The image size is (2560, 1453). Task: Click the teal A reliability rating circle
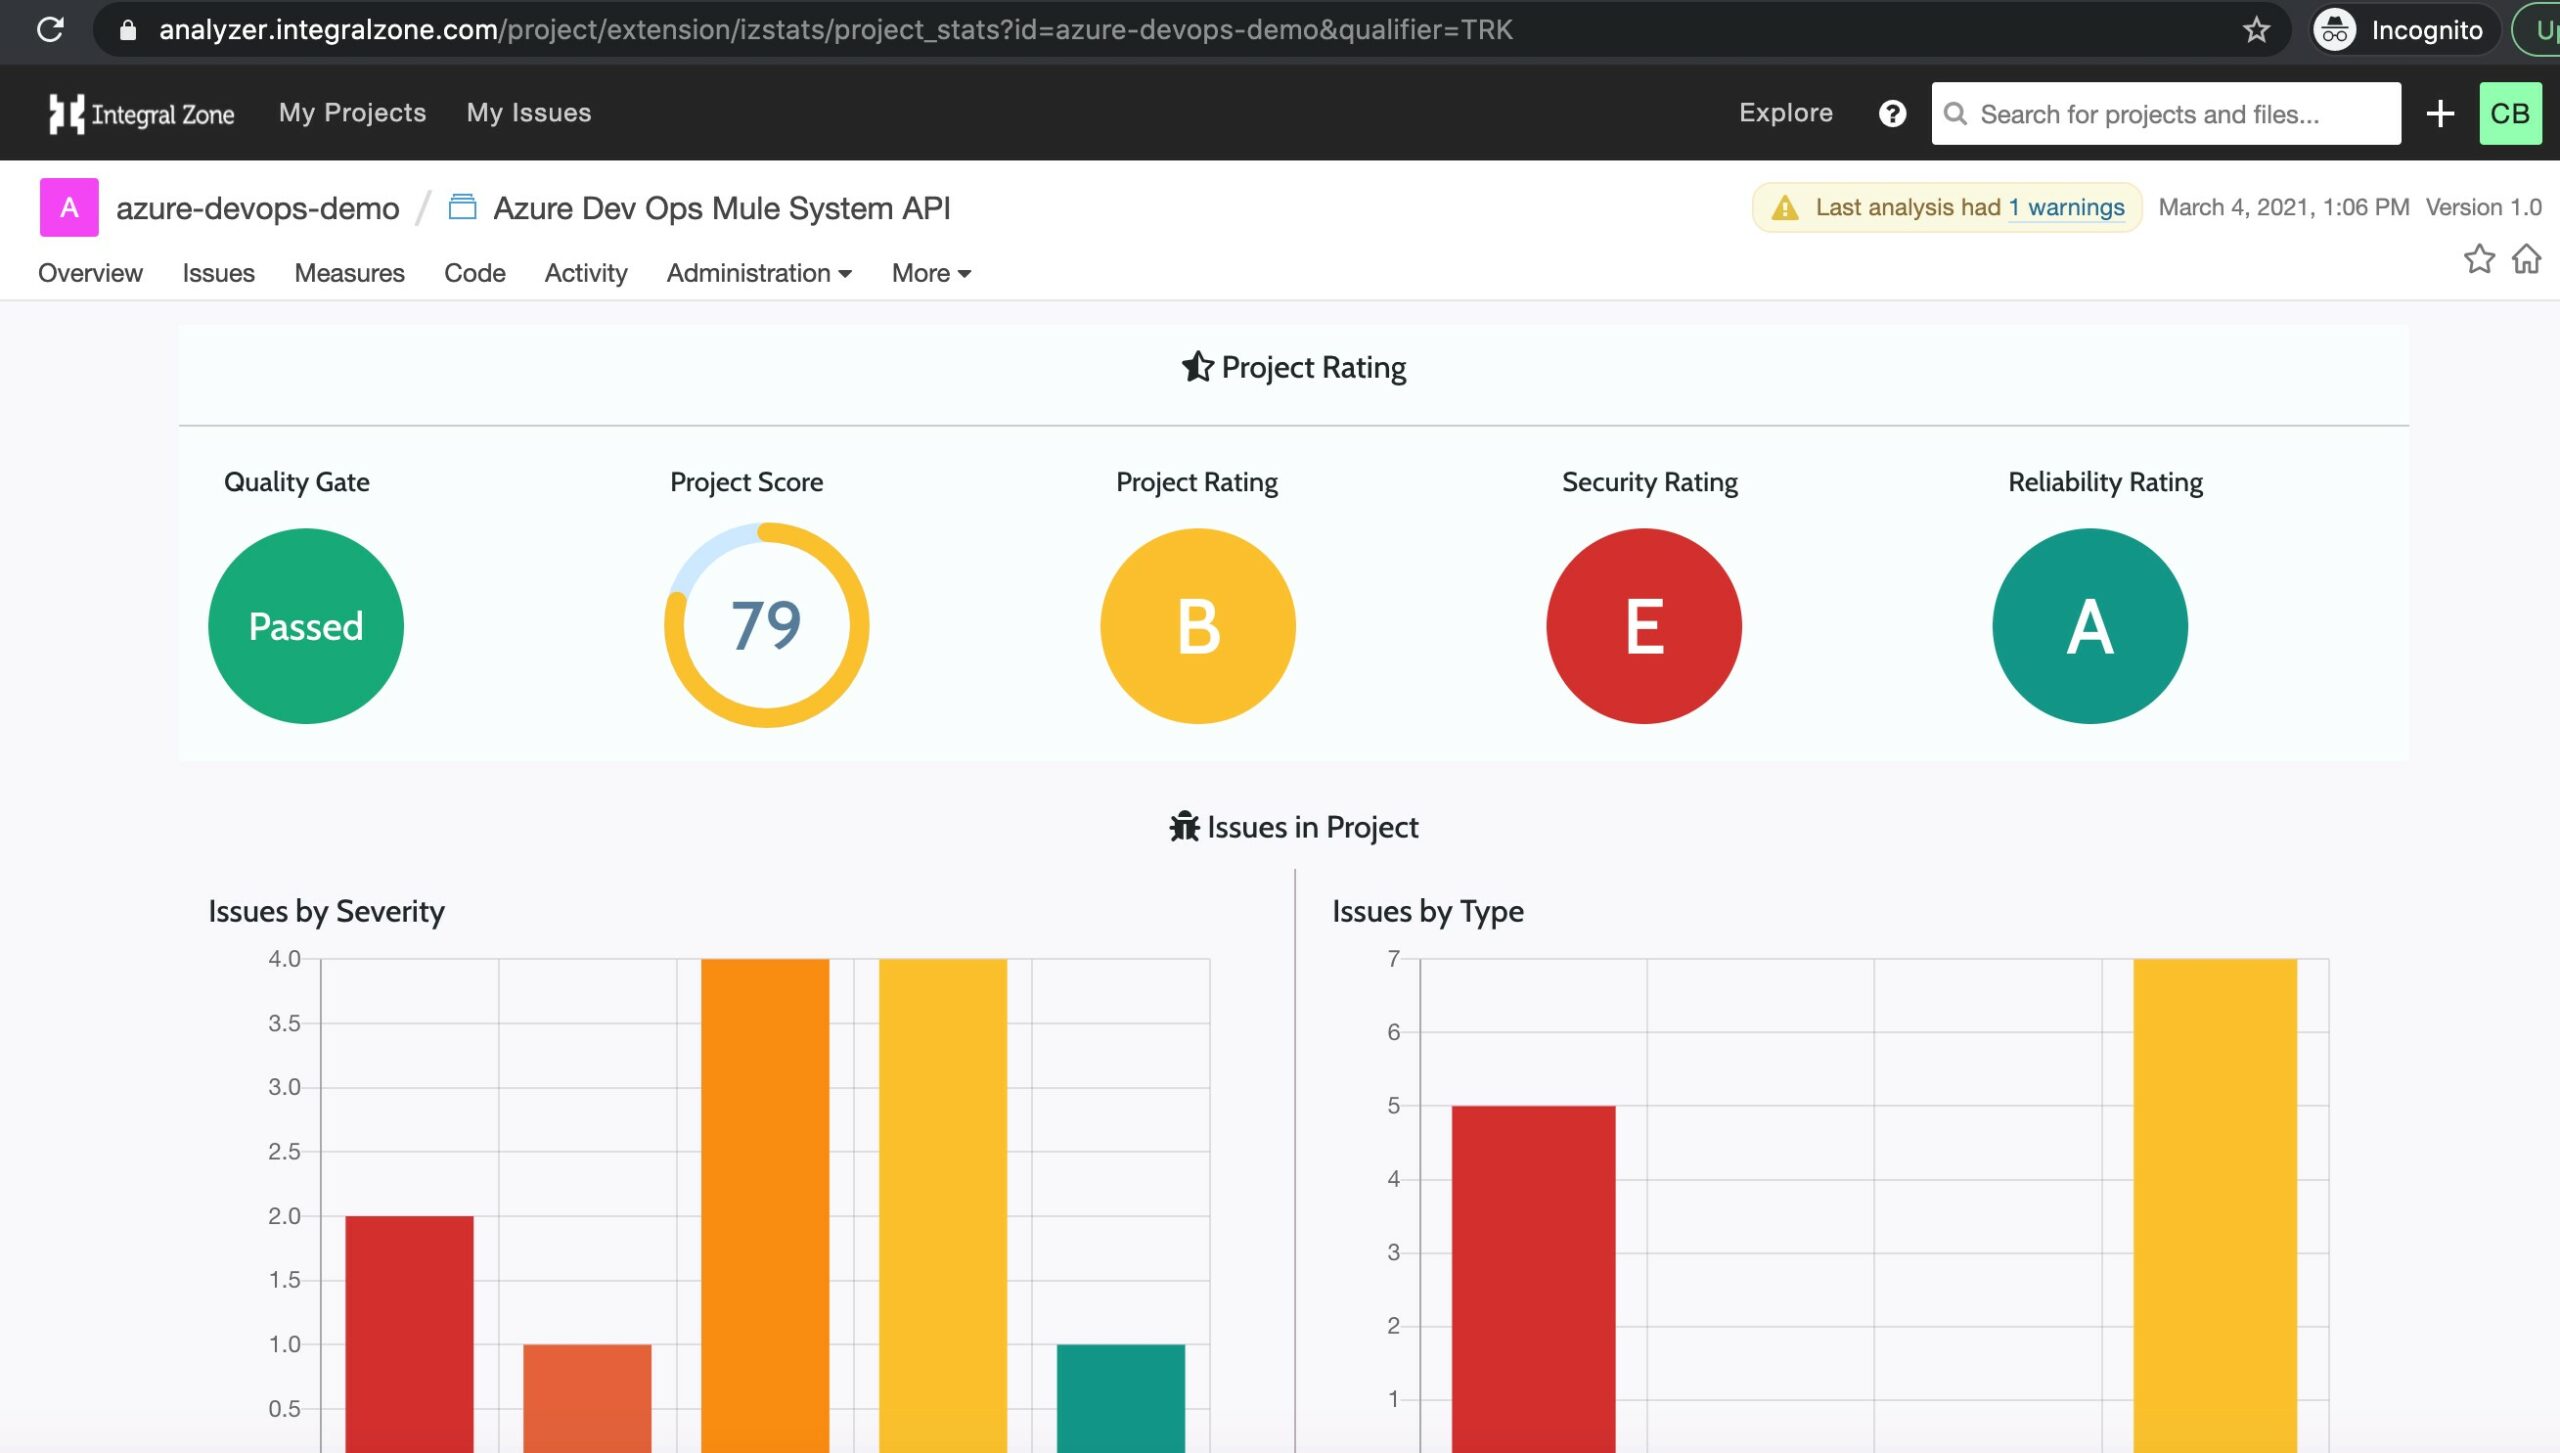[2090, 626]
